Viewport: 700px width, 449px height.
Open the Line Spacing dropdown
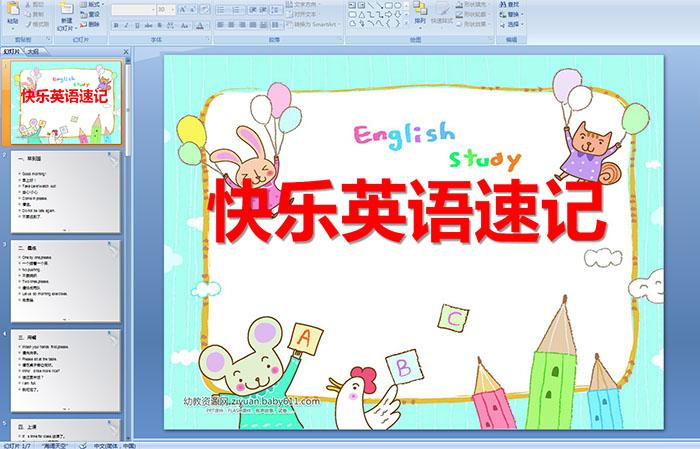tap(277, 9)
